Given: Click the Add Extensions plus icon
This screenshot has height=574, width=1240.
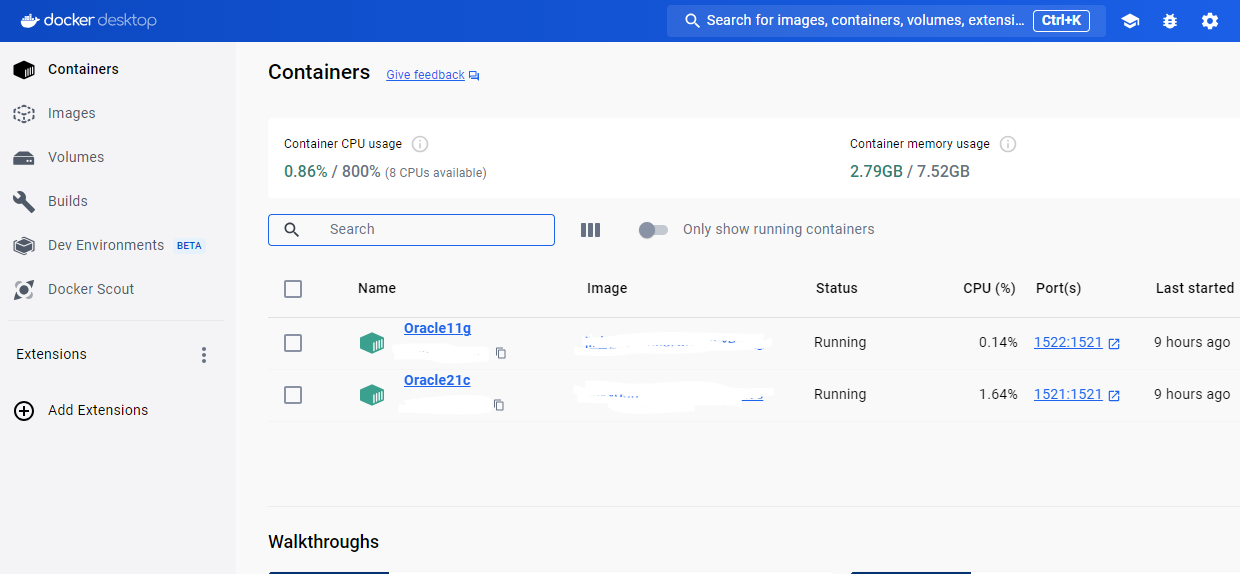Looking at the screenshot, I should tap(24, 411).
